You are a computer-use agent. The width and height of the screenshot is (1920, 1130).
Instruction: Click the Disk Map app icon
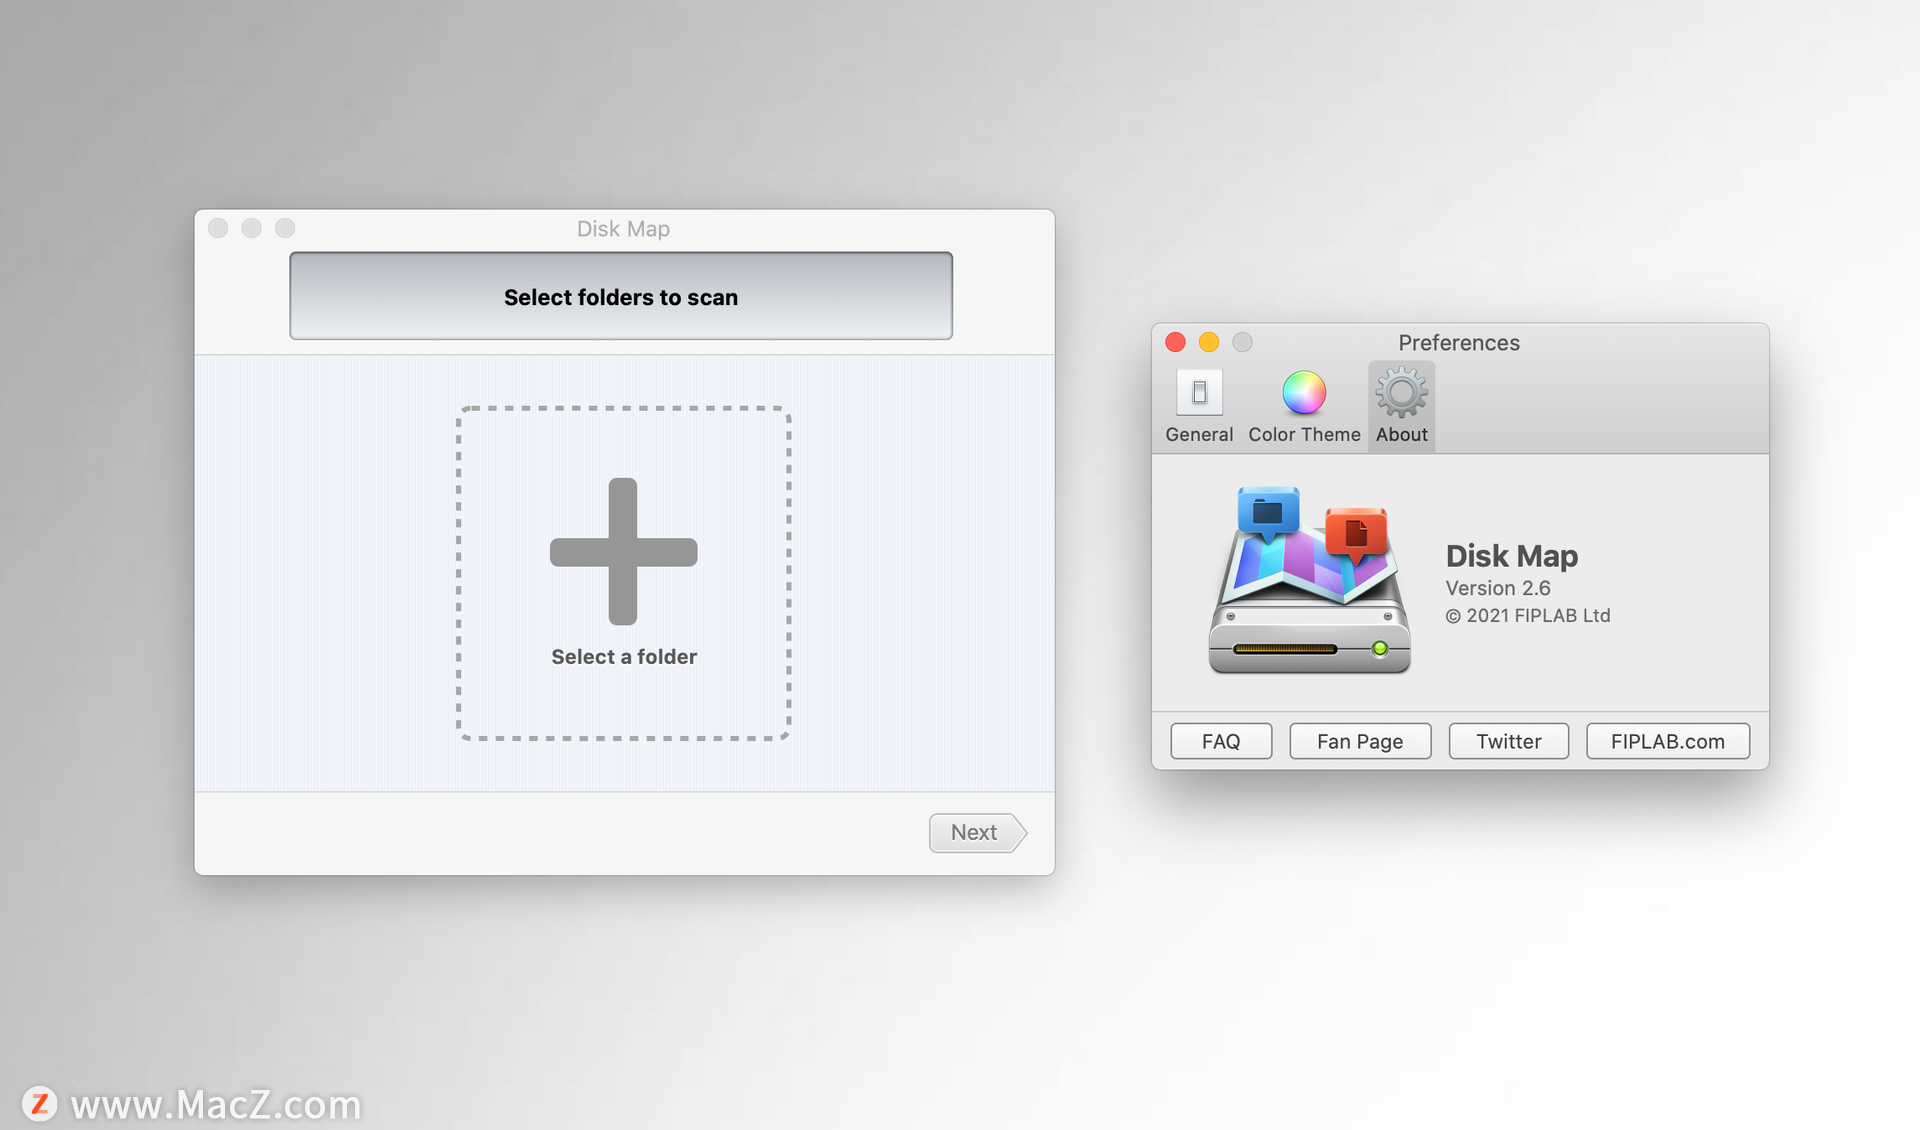(1309, 580)
